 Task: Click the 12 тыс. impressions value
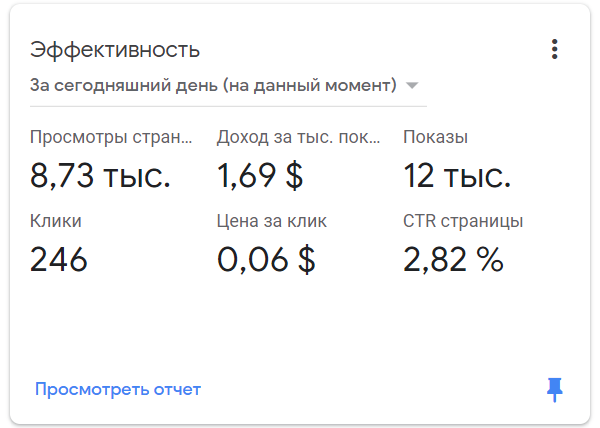(x=457, y=177)
